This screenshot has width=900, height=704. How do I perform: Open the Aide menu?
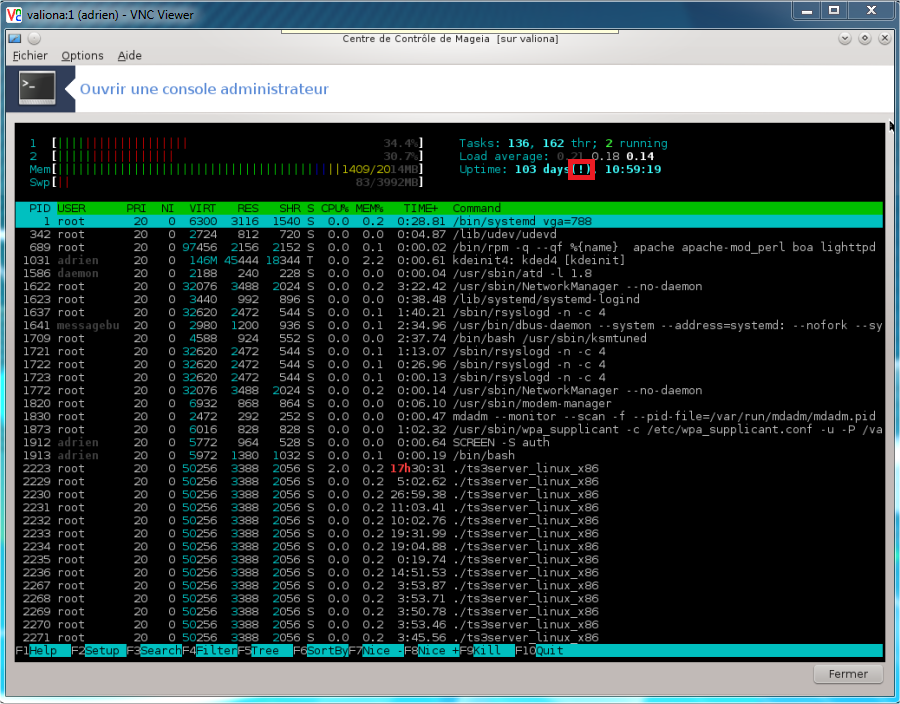[x=130, y=56]
